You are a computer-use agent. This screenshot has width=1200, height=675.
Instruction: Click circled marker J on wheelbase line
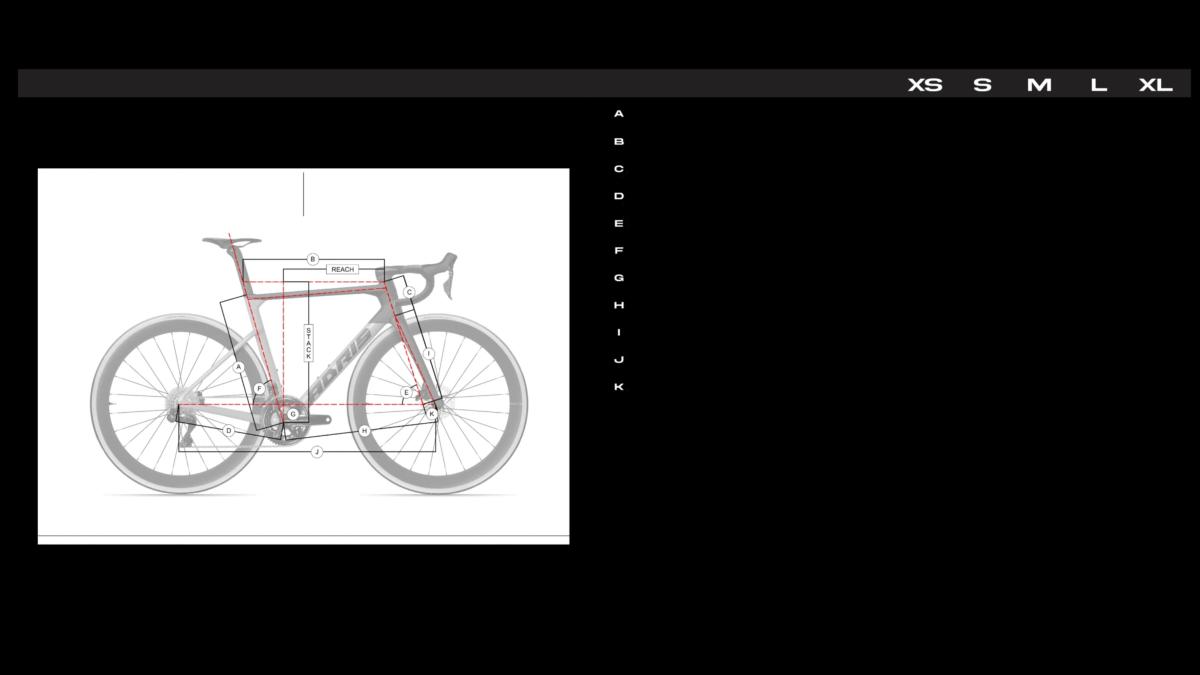pos(317,452)
